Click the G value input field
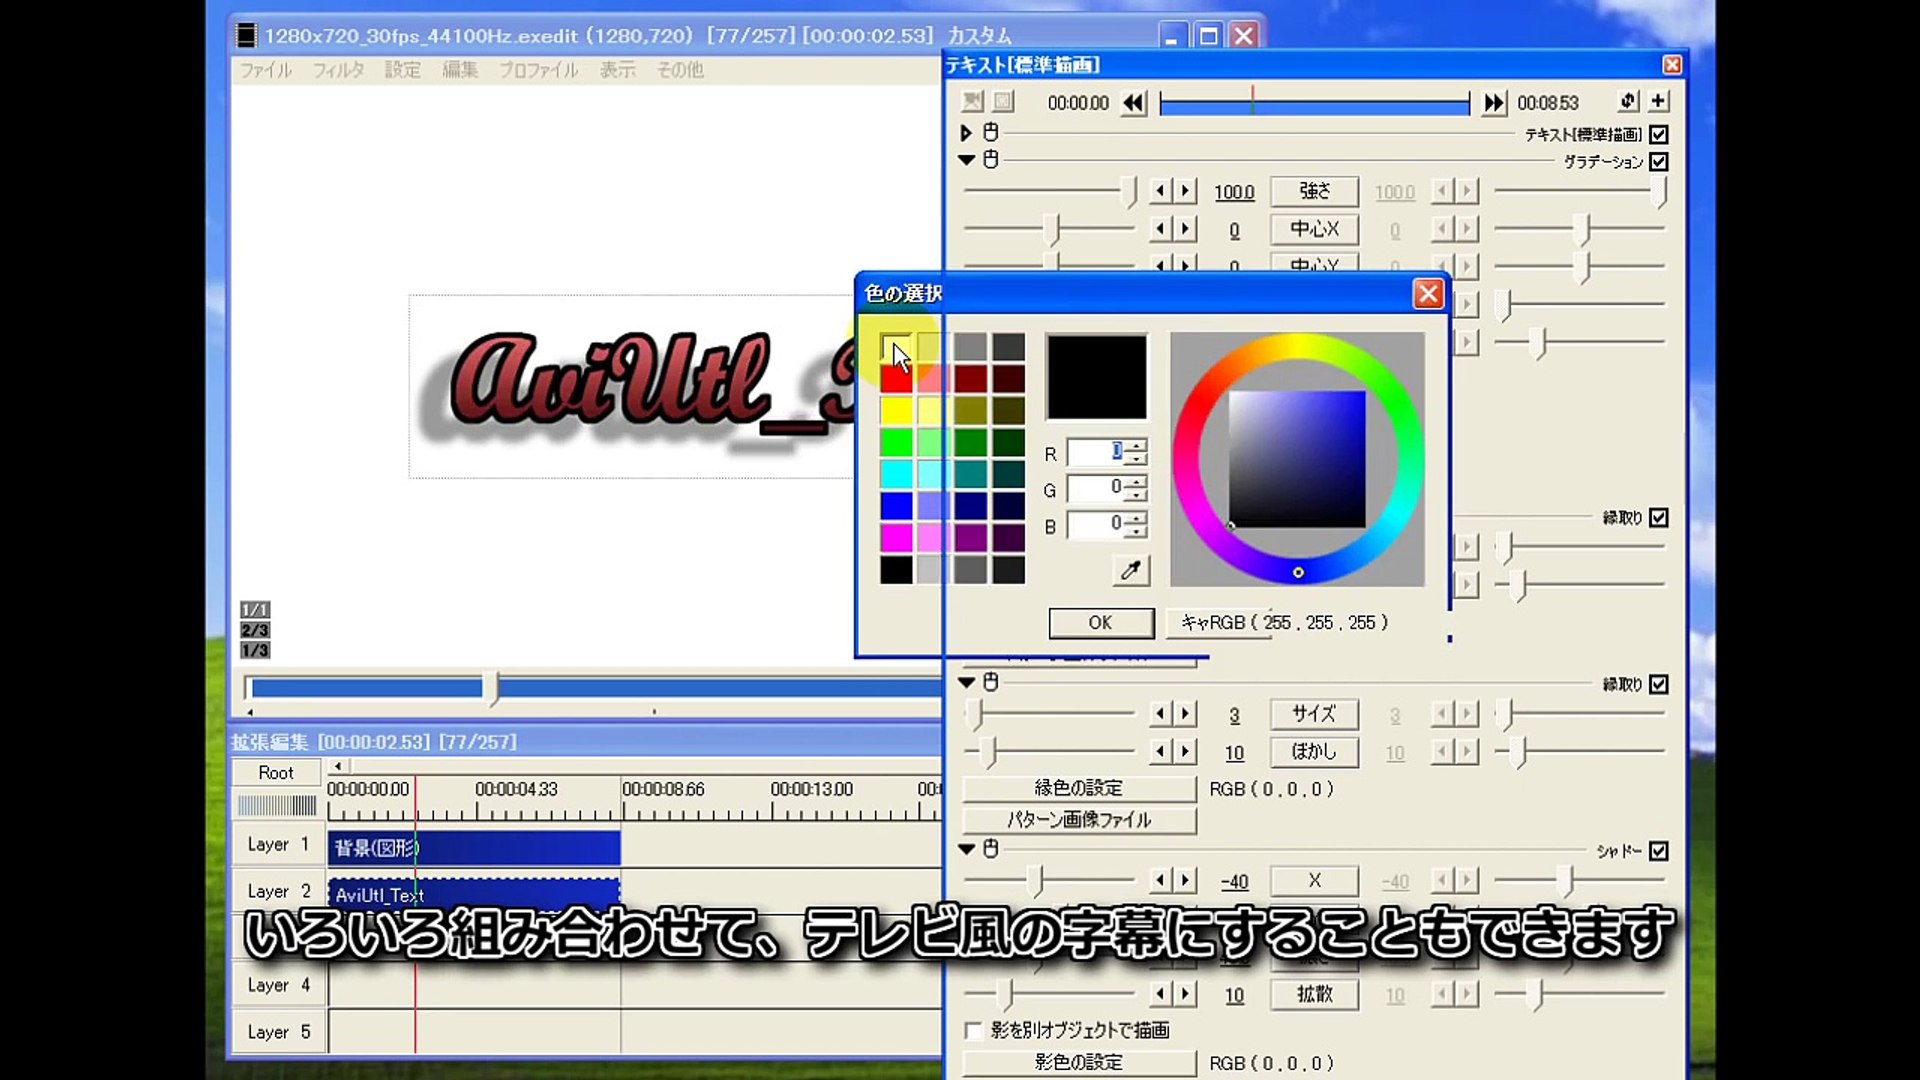The image size is (1920, 1080). (x=1096, y=488)
